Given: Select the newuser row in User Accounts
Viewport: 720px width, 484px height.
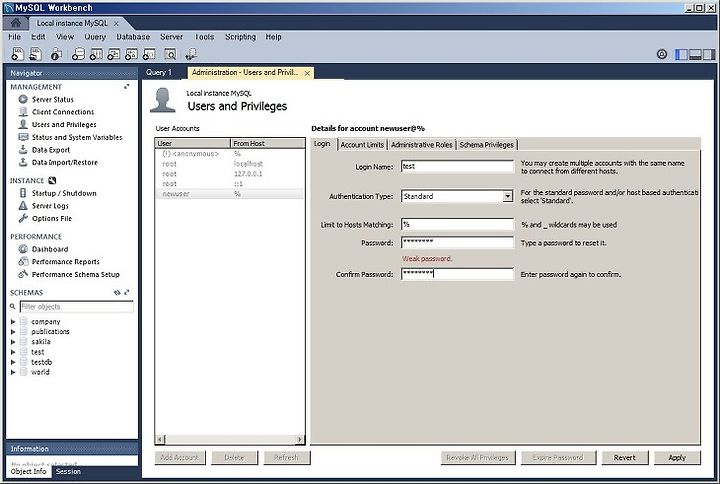Looking at the screenshot, I should 229,194.
